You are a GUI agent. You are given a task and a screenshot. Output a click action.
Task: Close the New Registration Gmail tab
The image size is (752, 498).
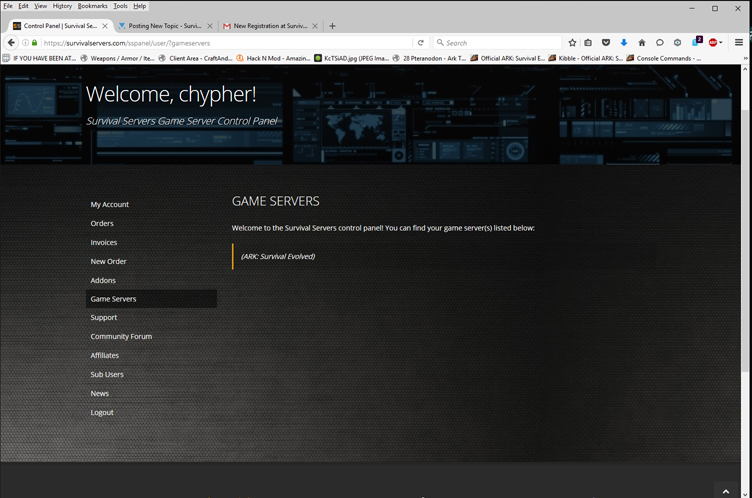coord(315,26)
